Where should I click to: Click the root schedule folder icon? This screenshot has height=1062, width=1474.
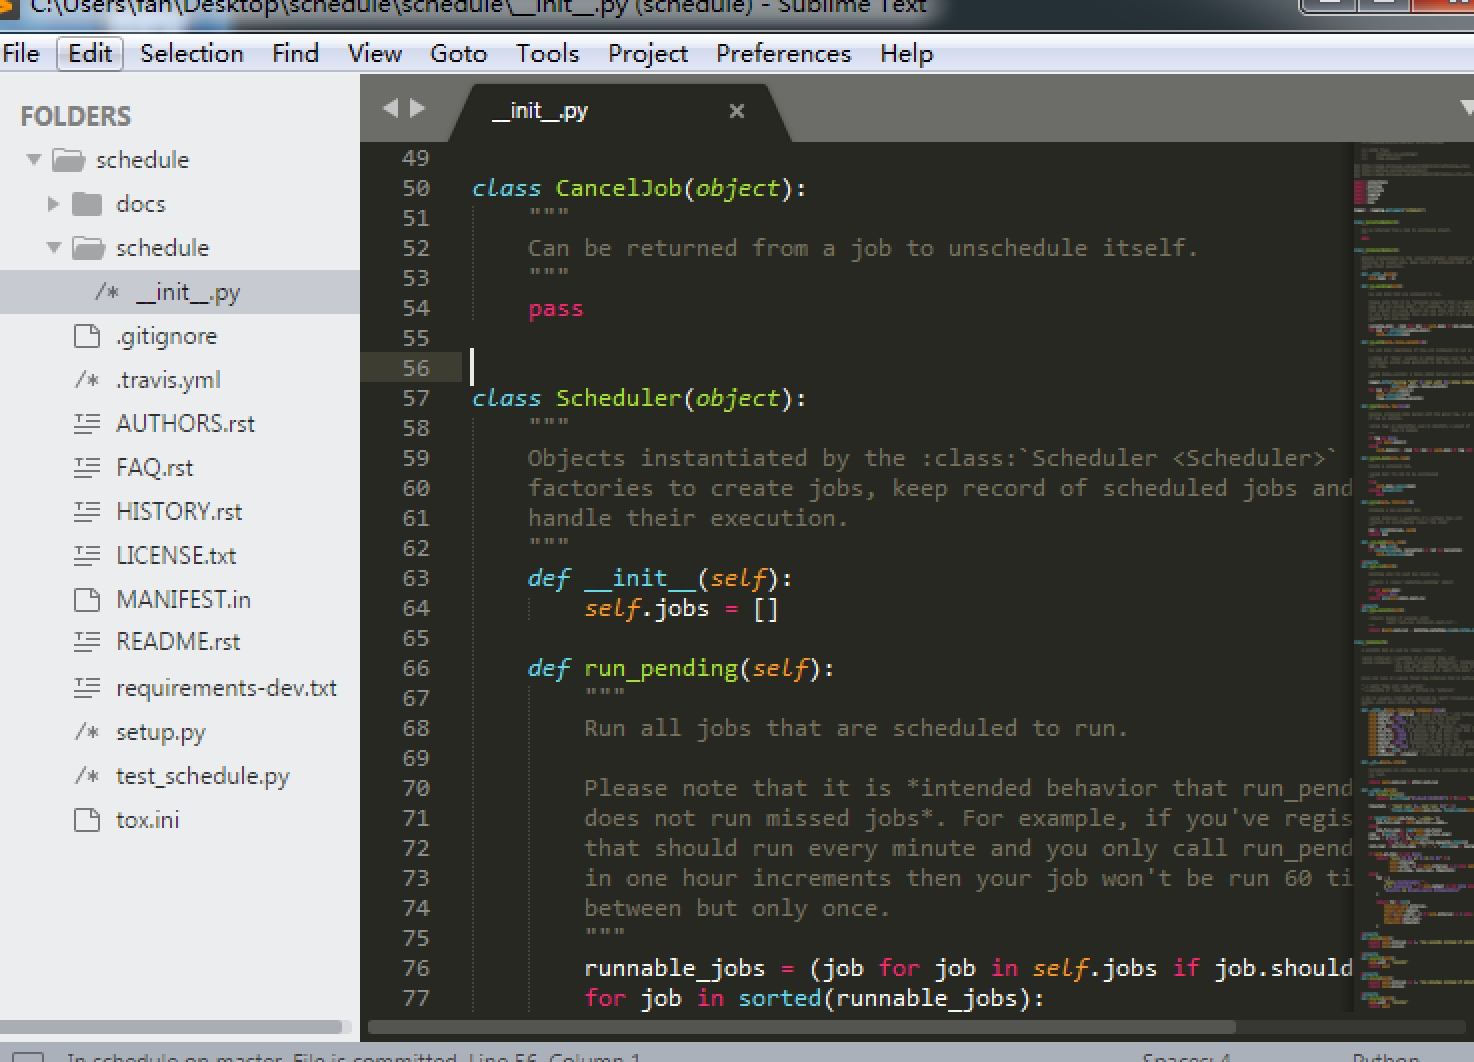(68, 160)
